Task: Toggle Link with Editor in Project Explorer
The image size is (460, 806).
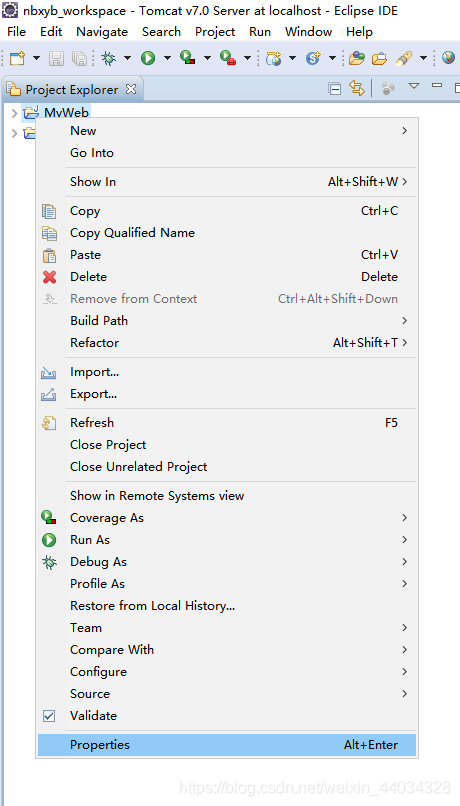Action: click(357, 88)
